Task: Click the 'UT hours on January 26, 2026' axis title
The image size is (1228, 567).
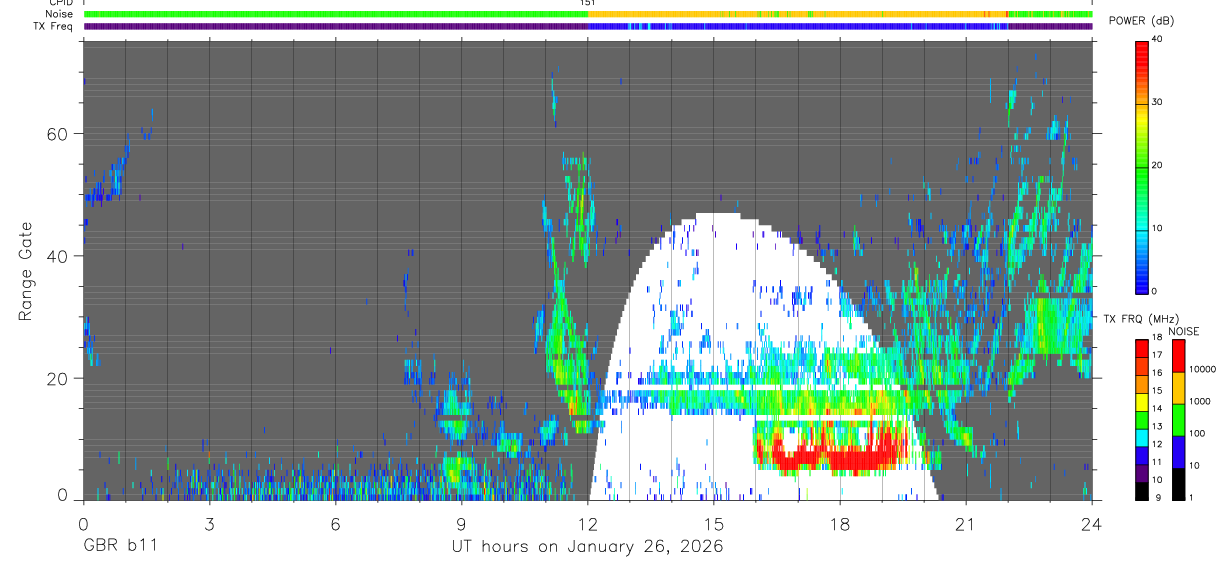Action: pos(587,547)
